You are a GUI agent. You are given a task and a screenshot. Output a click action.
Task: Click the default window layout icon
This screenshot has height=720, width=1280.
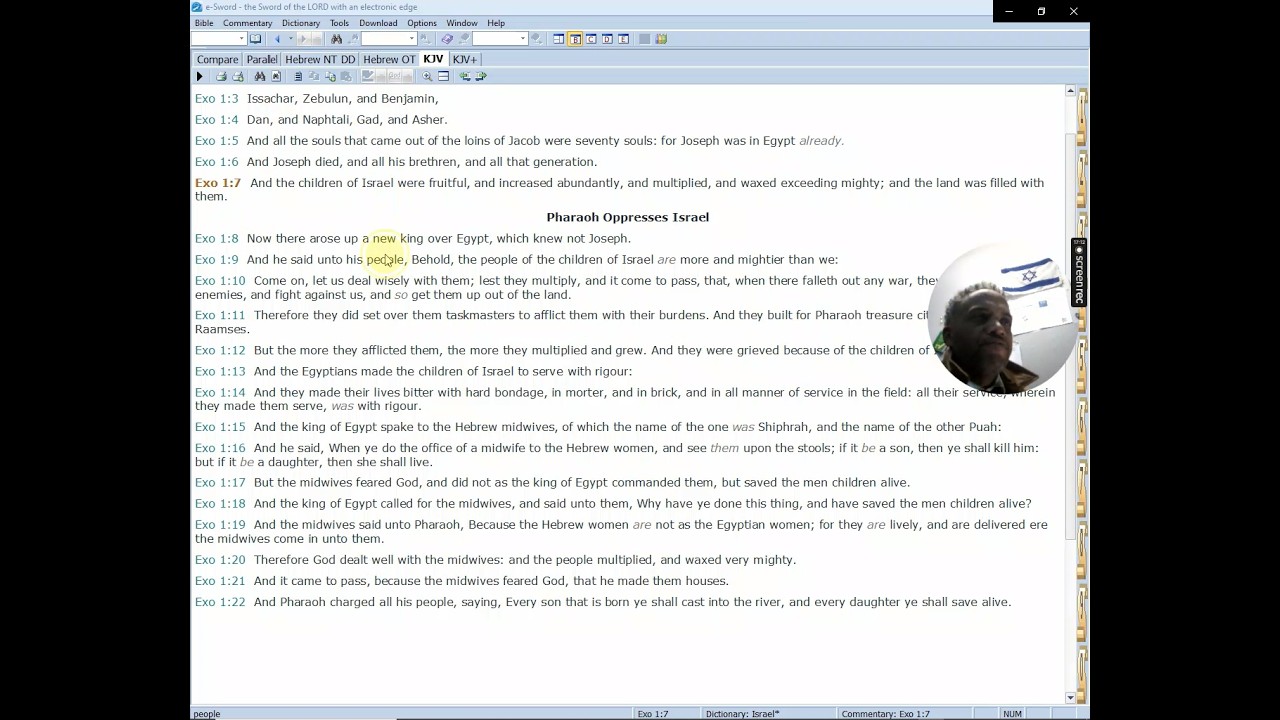coord(559,39)
